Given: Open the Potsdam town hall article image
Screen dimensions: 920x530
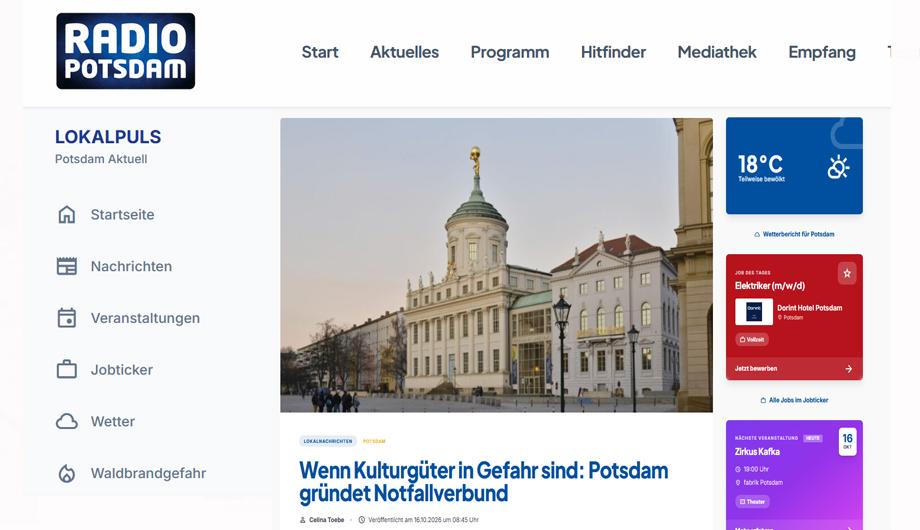Looking at the screenshot, I should coord(496,265).
